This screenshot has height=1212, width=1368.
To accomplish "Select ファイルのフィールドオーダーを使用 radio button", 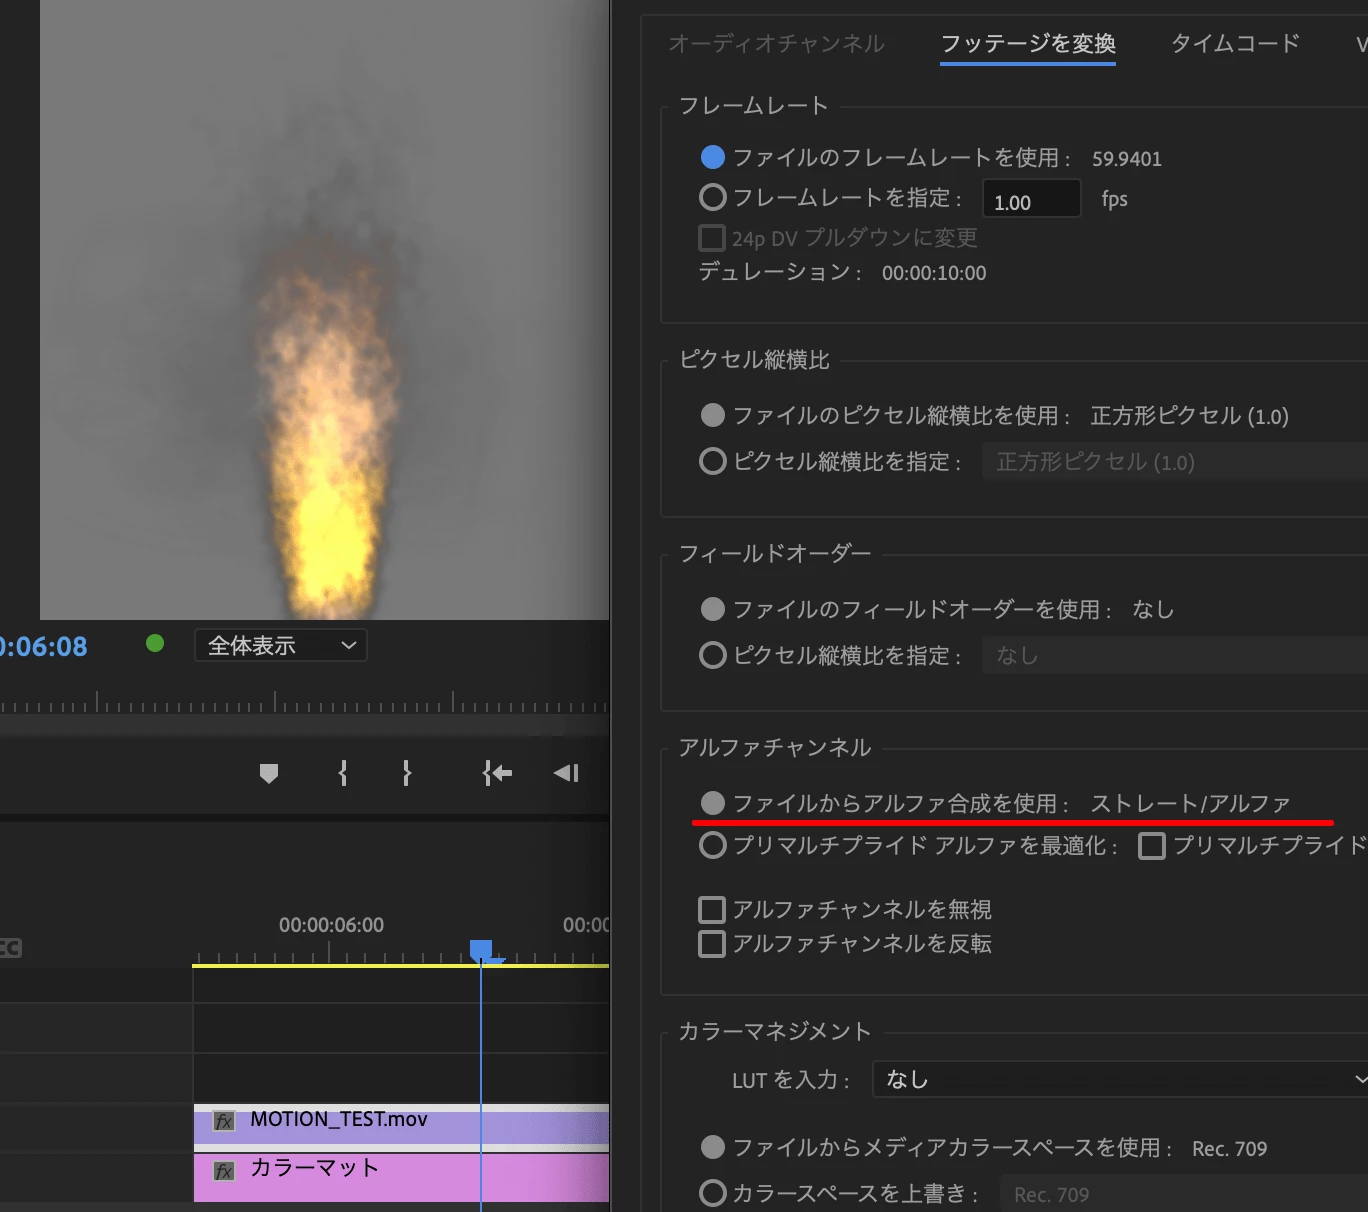I will 713,609.
